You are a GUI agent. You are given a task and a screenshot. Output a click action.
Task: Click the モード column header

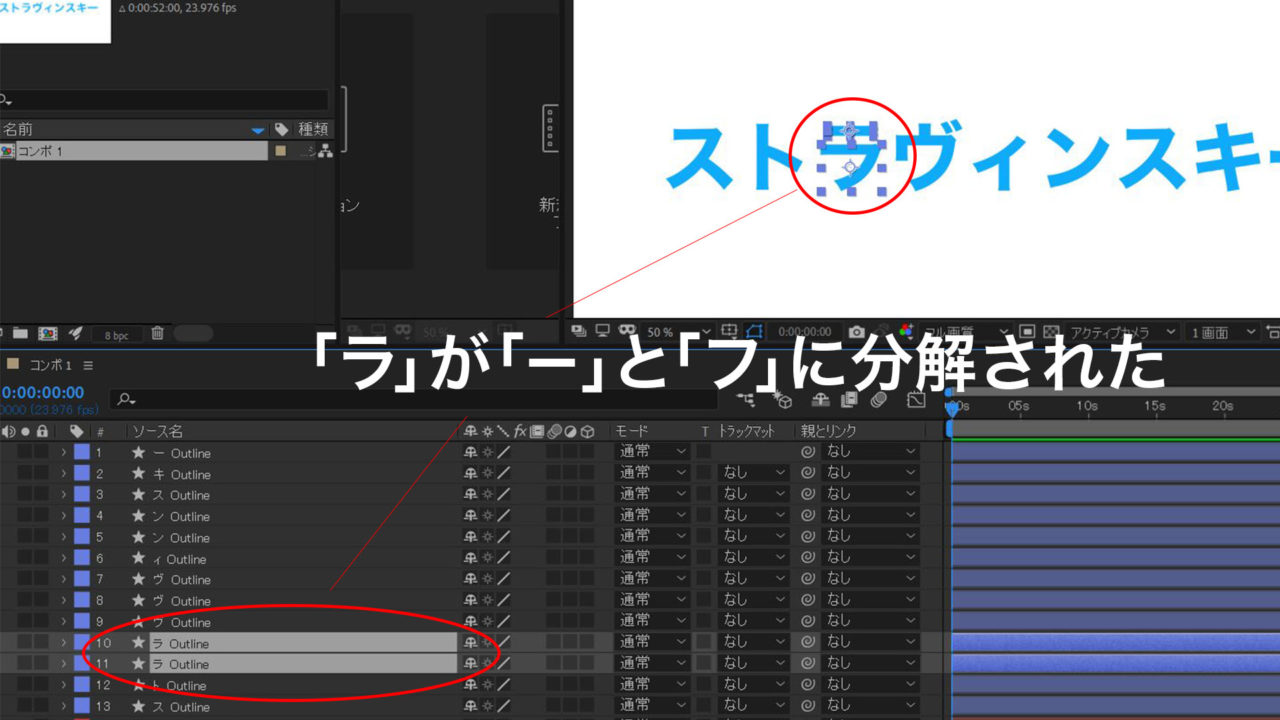(631, 431)
